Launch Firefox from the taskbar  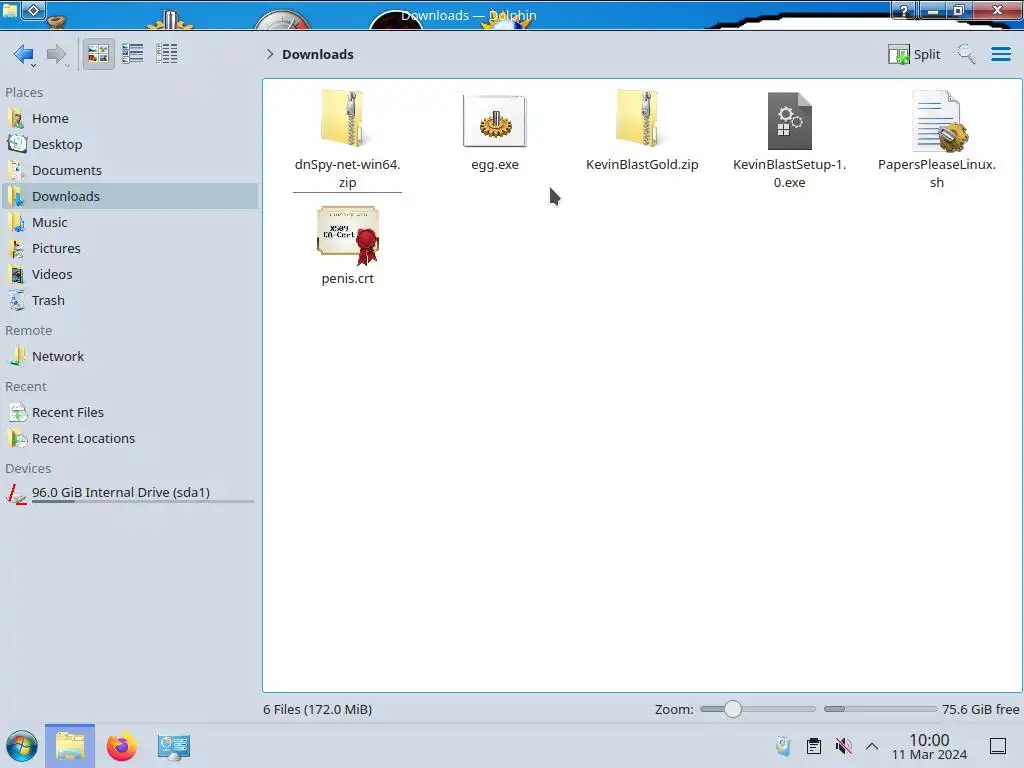pos(121,746)
